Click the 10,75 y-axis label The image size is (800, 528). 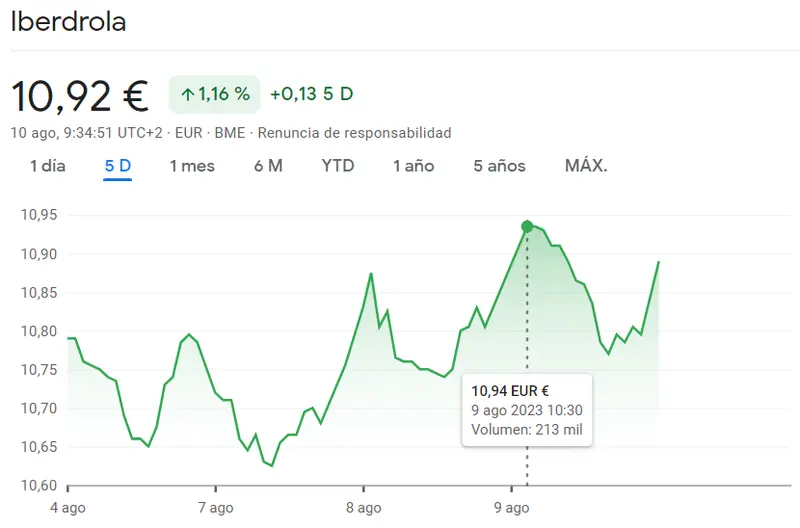click(39, 370)
